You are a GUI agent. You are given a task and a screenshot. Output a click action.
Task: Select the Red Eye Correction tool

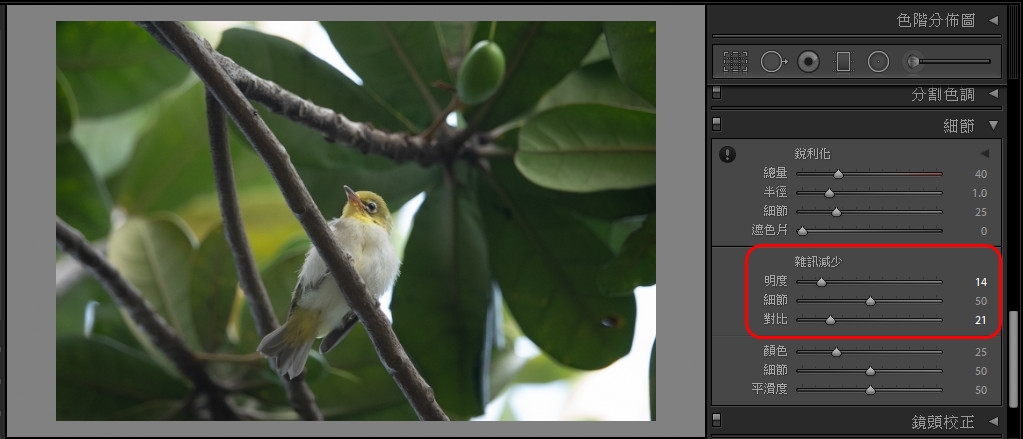click(x=808, y=62)
